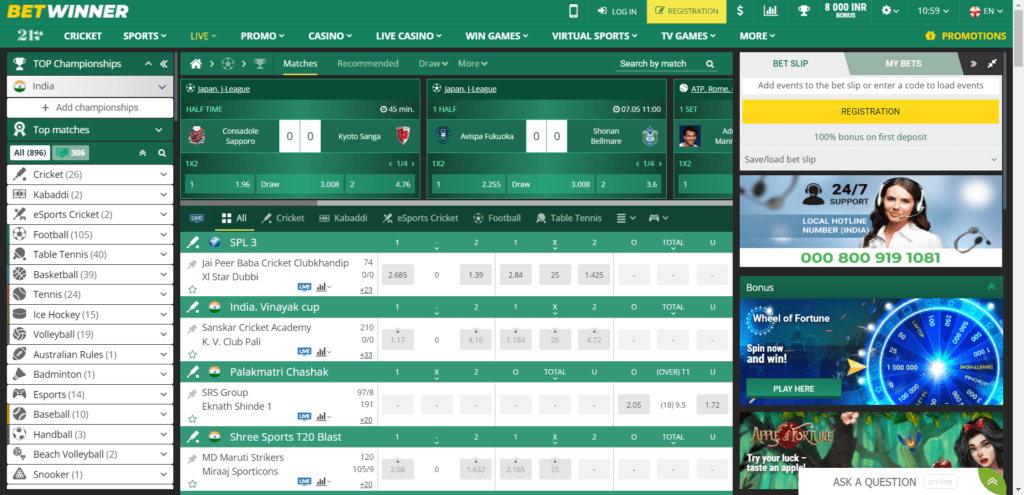This screenshot has height=495, width=1024.
Task: Open the More dropdown beside Draw
Action: pos(473,63)
